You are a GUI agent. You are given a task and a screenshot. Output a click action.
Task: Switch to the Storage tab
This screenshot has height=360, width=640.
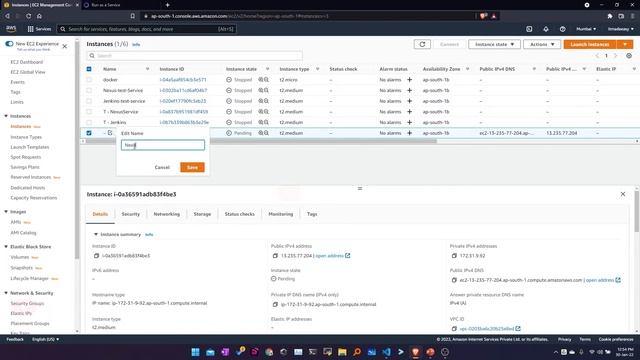[202, 214]
